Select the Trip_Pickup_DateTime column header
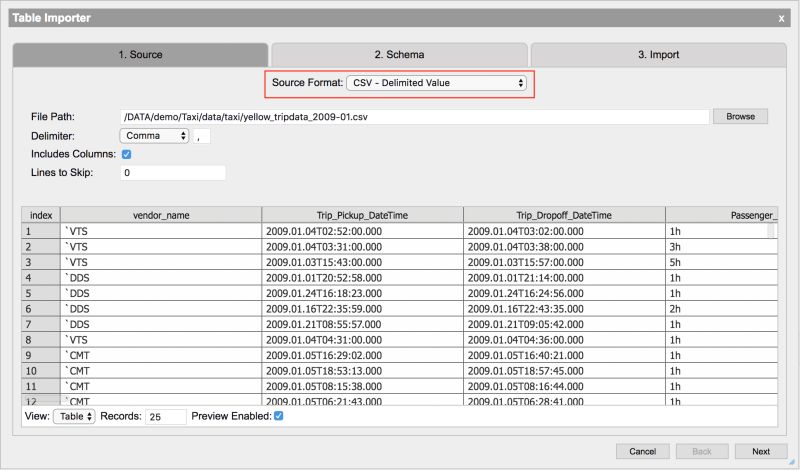This screenshot has width=800, height=470. click(x=362, y=215)
